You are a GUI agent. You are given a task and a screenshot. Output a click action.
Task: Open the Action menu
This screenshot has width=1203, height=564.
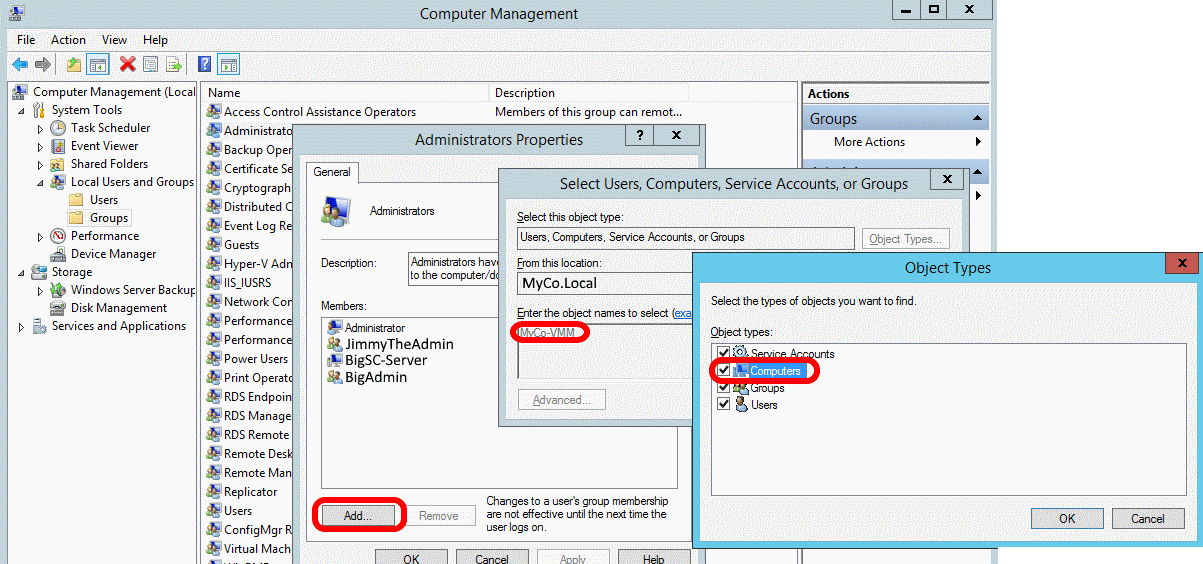(x=68, y=40)
